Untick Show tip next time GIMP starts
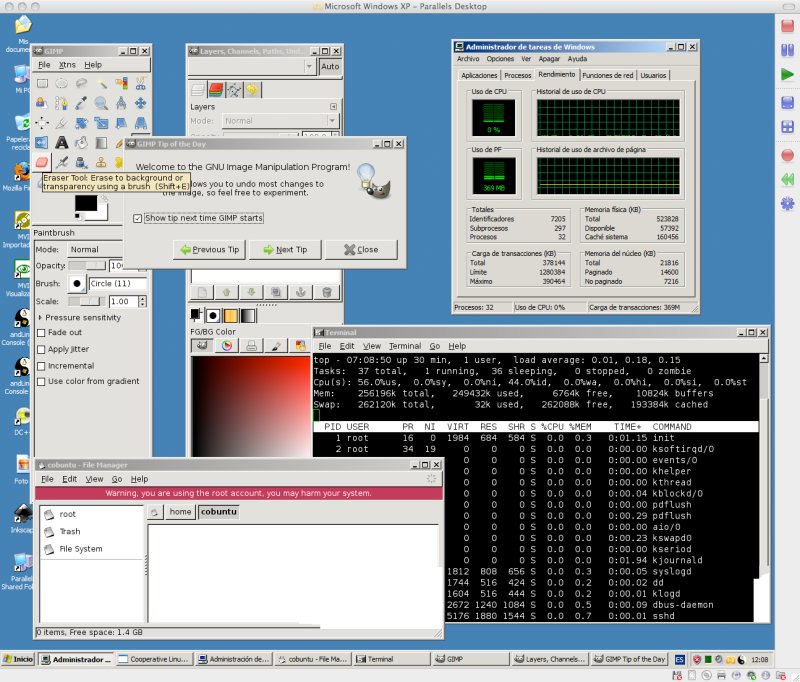The image size is (800, 682). coord(137,218)
